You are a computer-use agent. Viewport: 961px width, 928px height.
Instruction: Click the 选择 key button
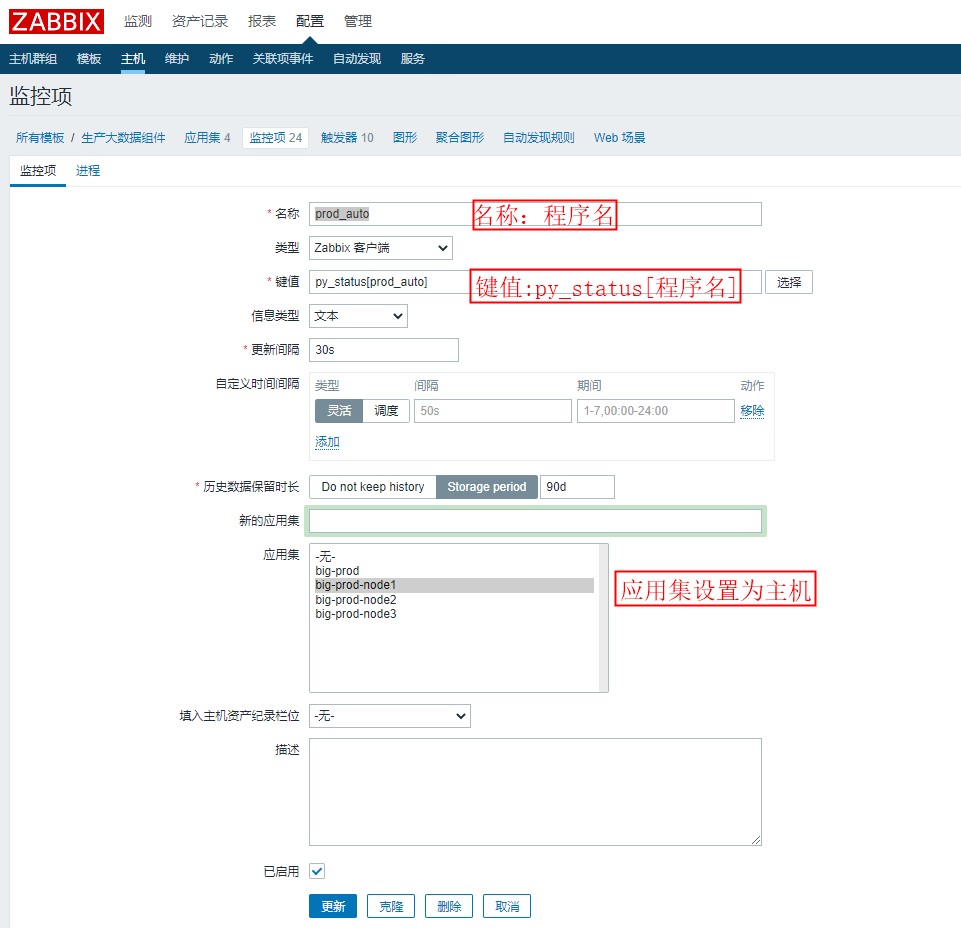[789, 282]
